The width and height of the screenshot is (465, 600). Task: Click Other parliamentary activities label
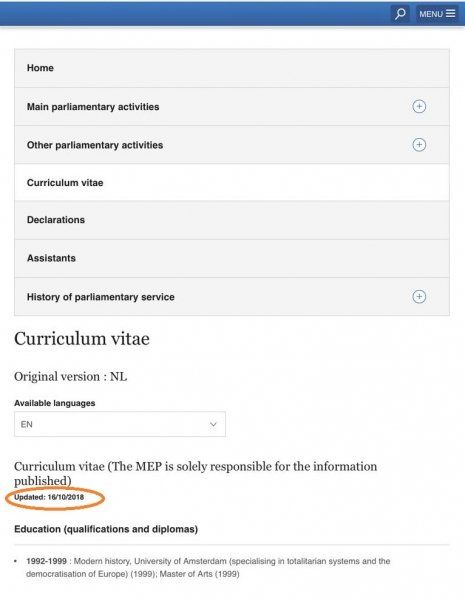(95, 145)
